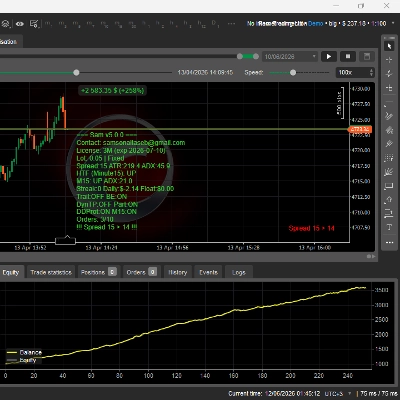Switch to the History tab
This screenshot has width=400, height=400.
(x=178, y=272)
